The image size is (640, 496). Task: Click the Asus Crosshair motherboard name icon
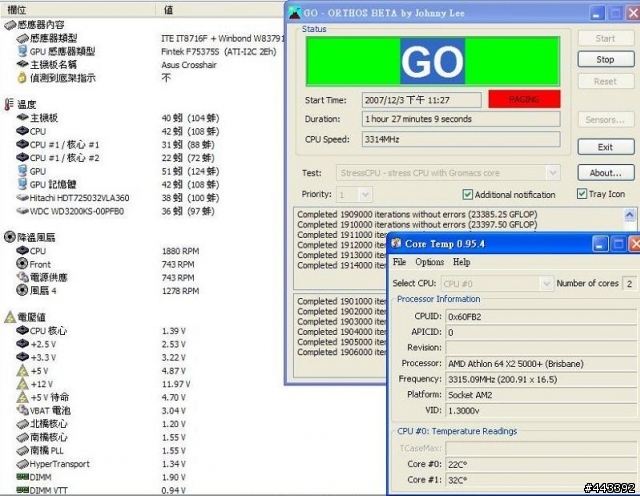point(22,65)
